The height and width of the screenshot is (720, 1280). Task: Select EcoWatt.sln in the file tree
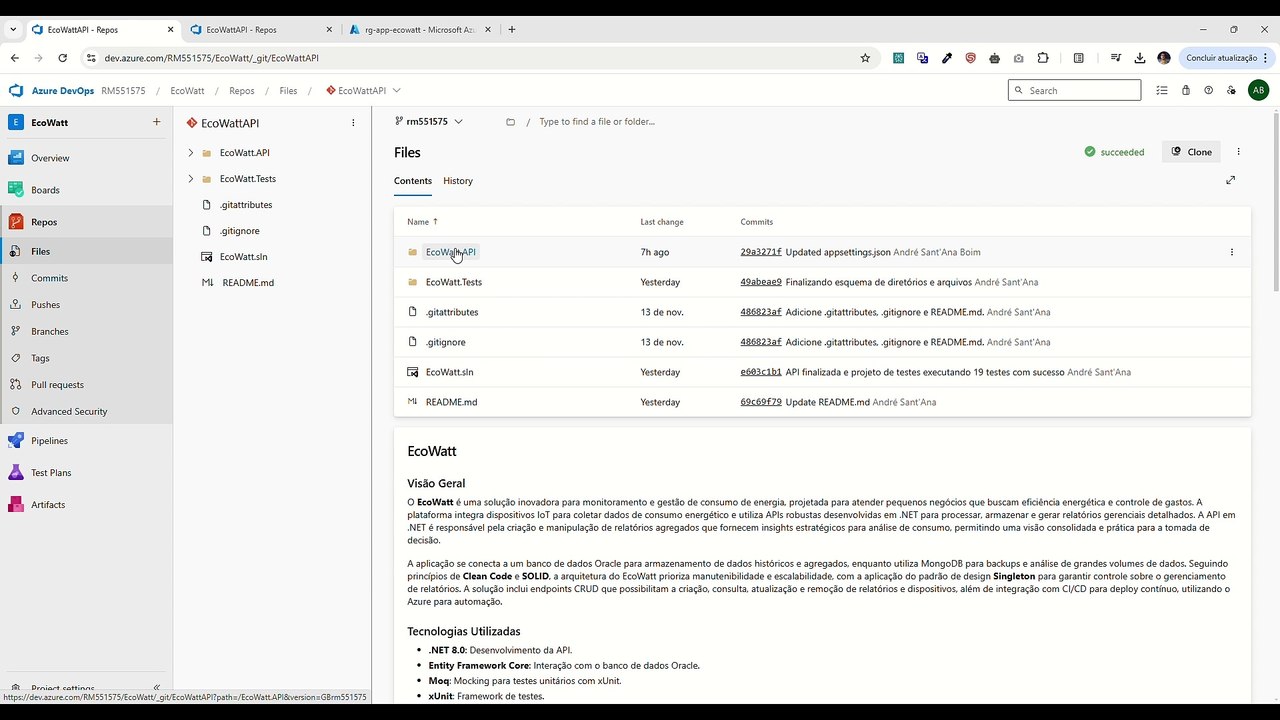tap(243, 257)
